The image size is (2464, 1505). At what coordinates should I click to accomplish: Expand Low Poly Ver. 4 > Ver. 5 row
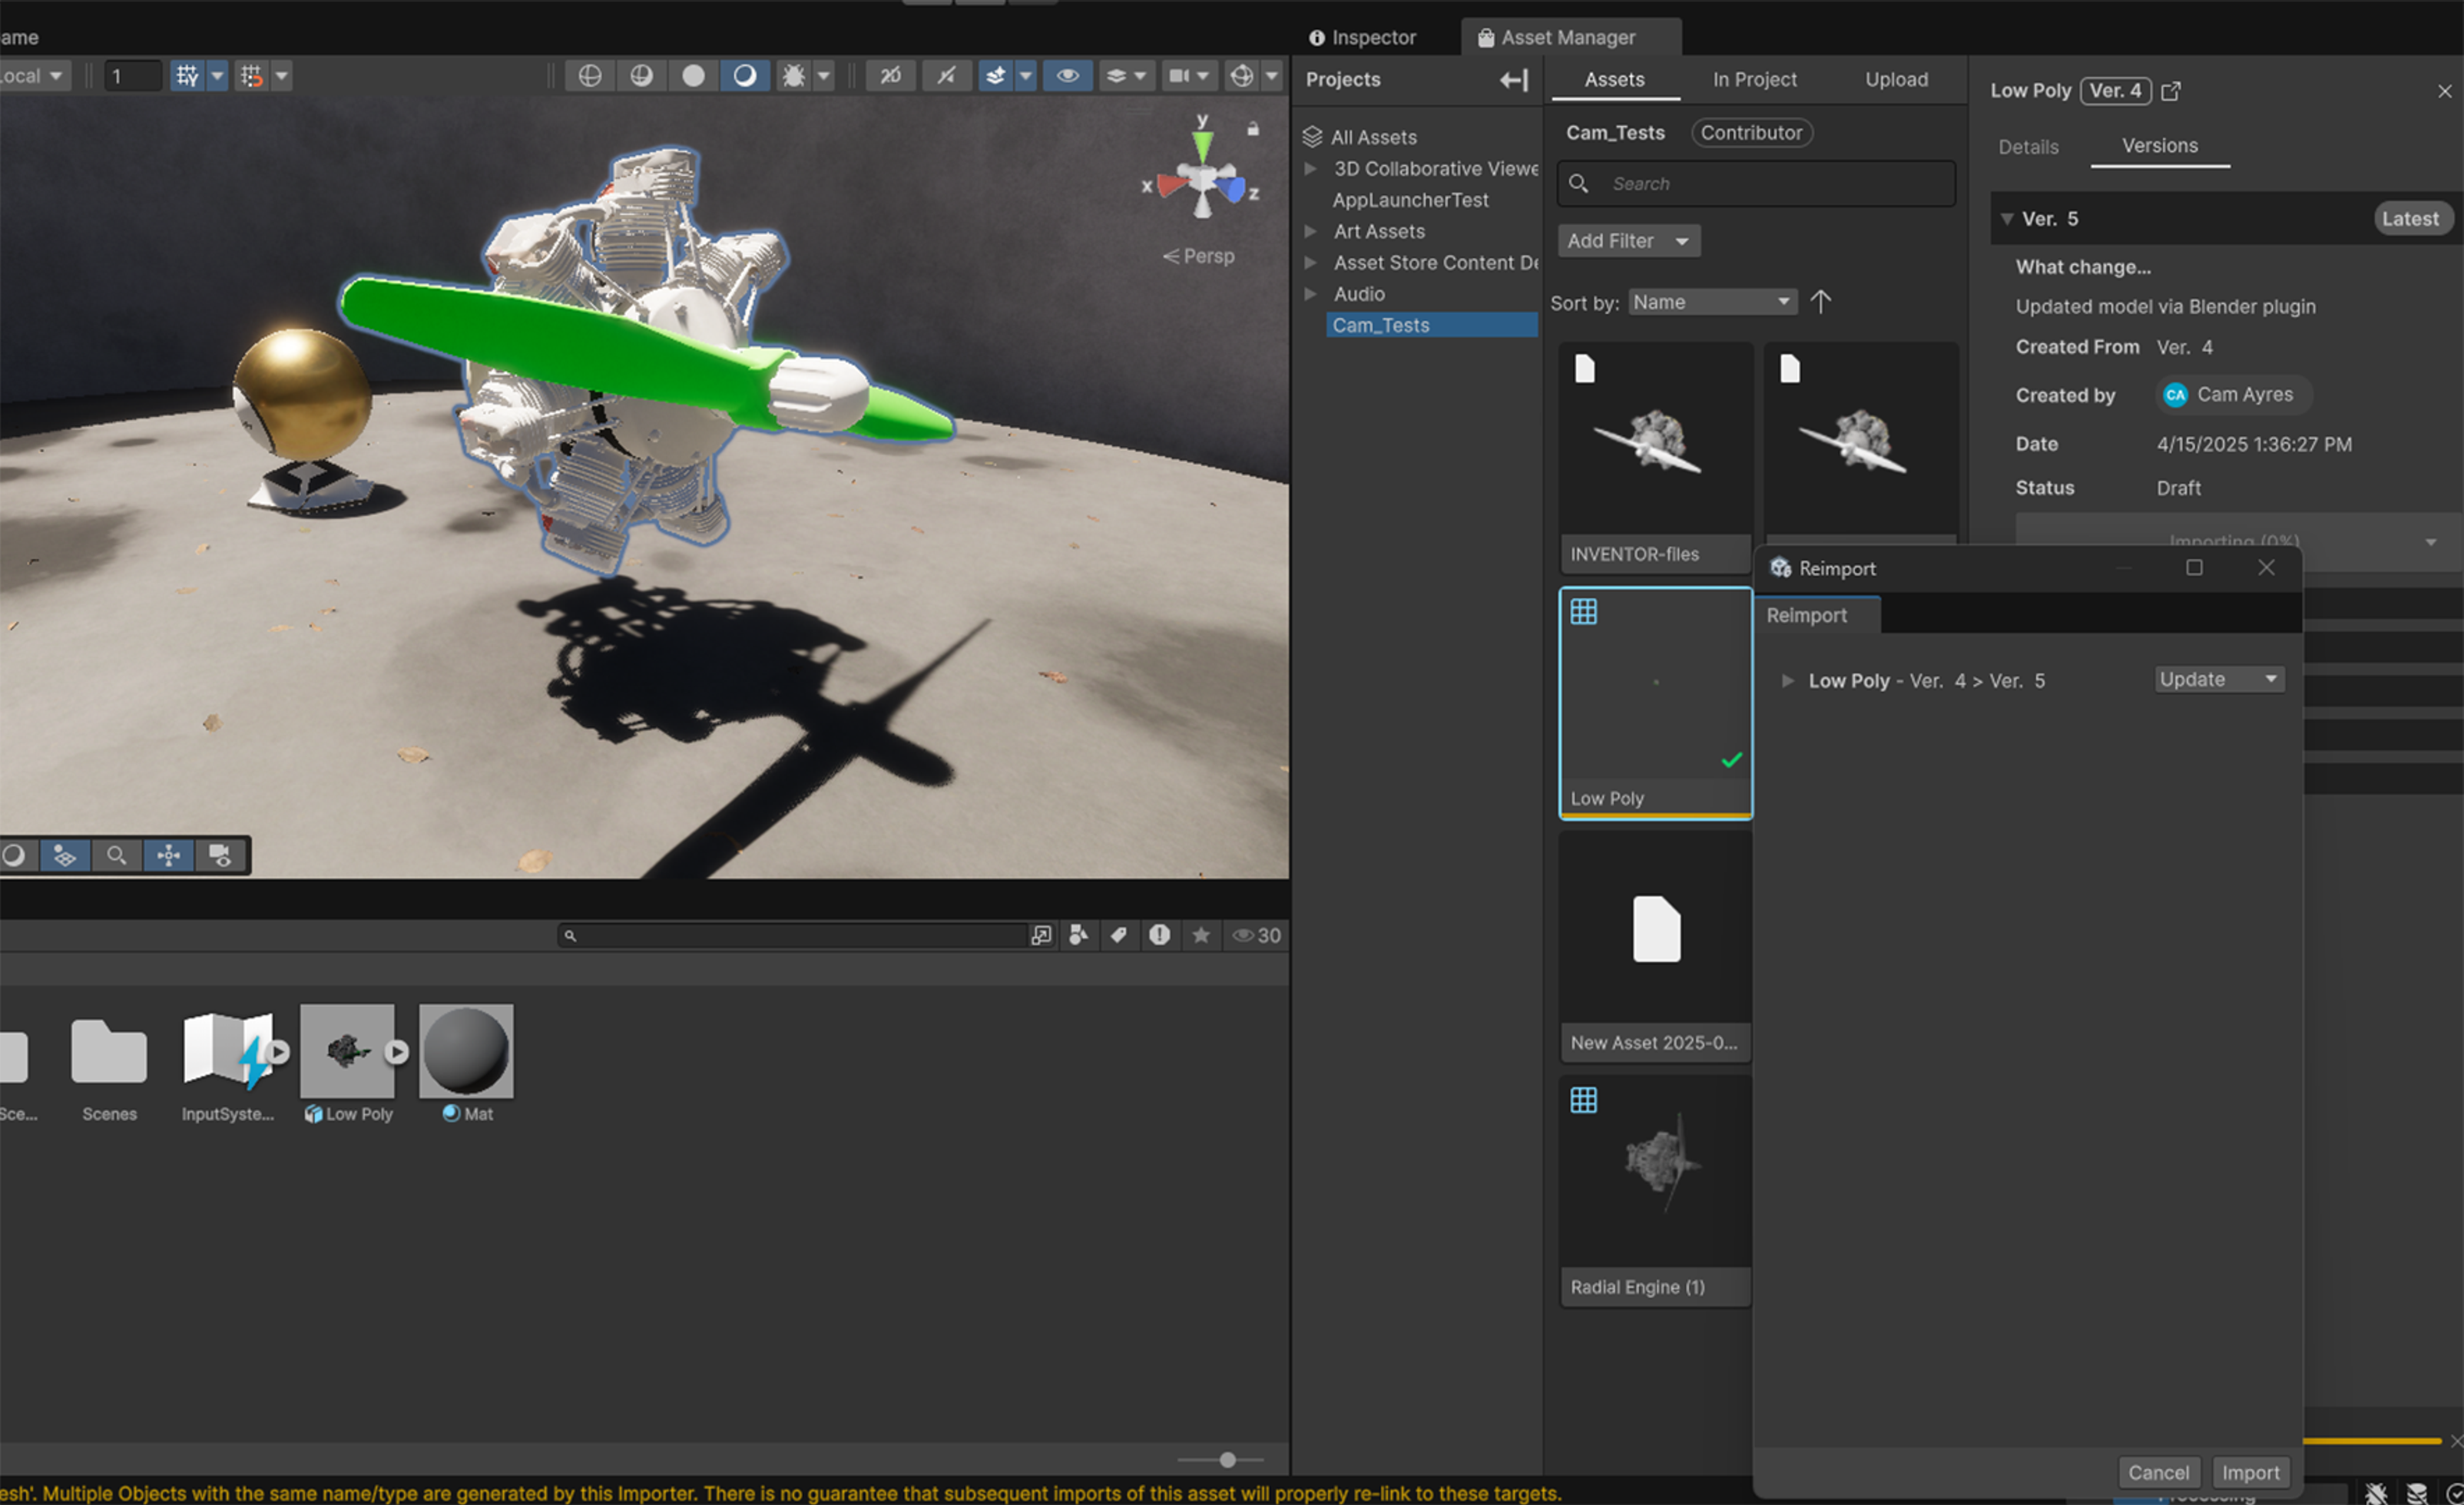tap(1787, 681)
